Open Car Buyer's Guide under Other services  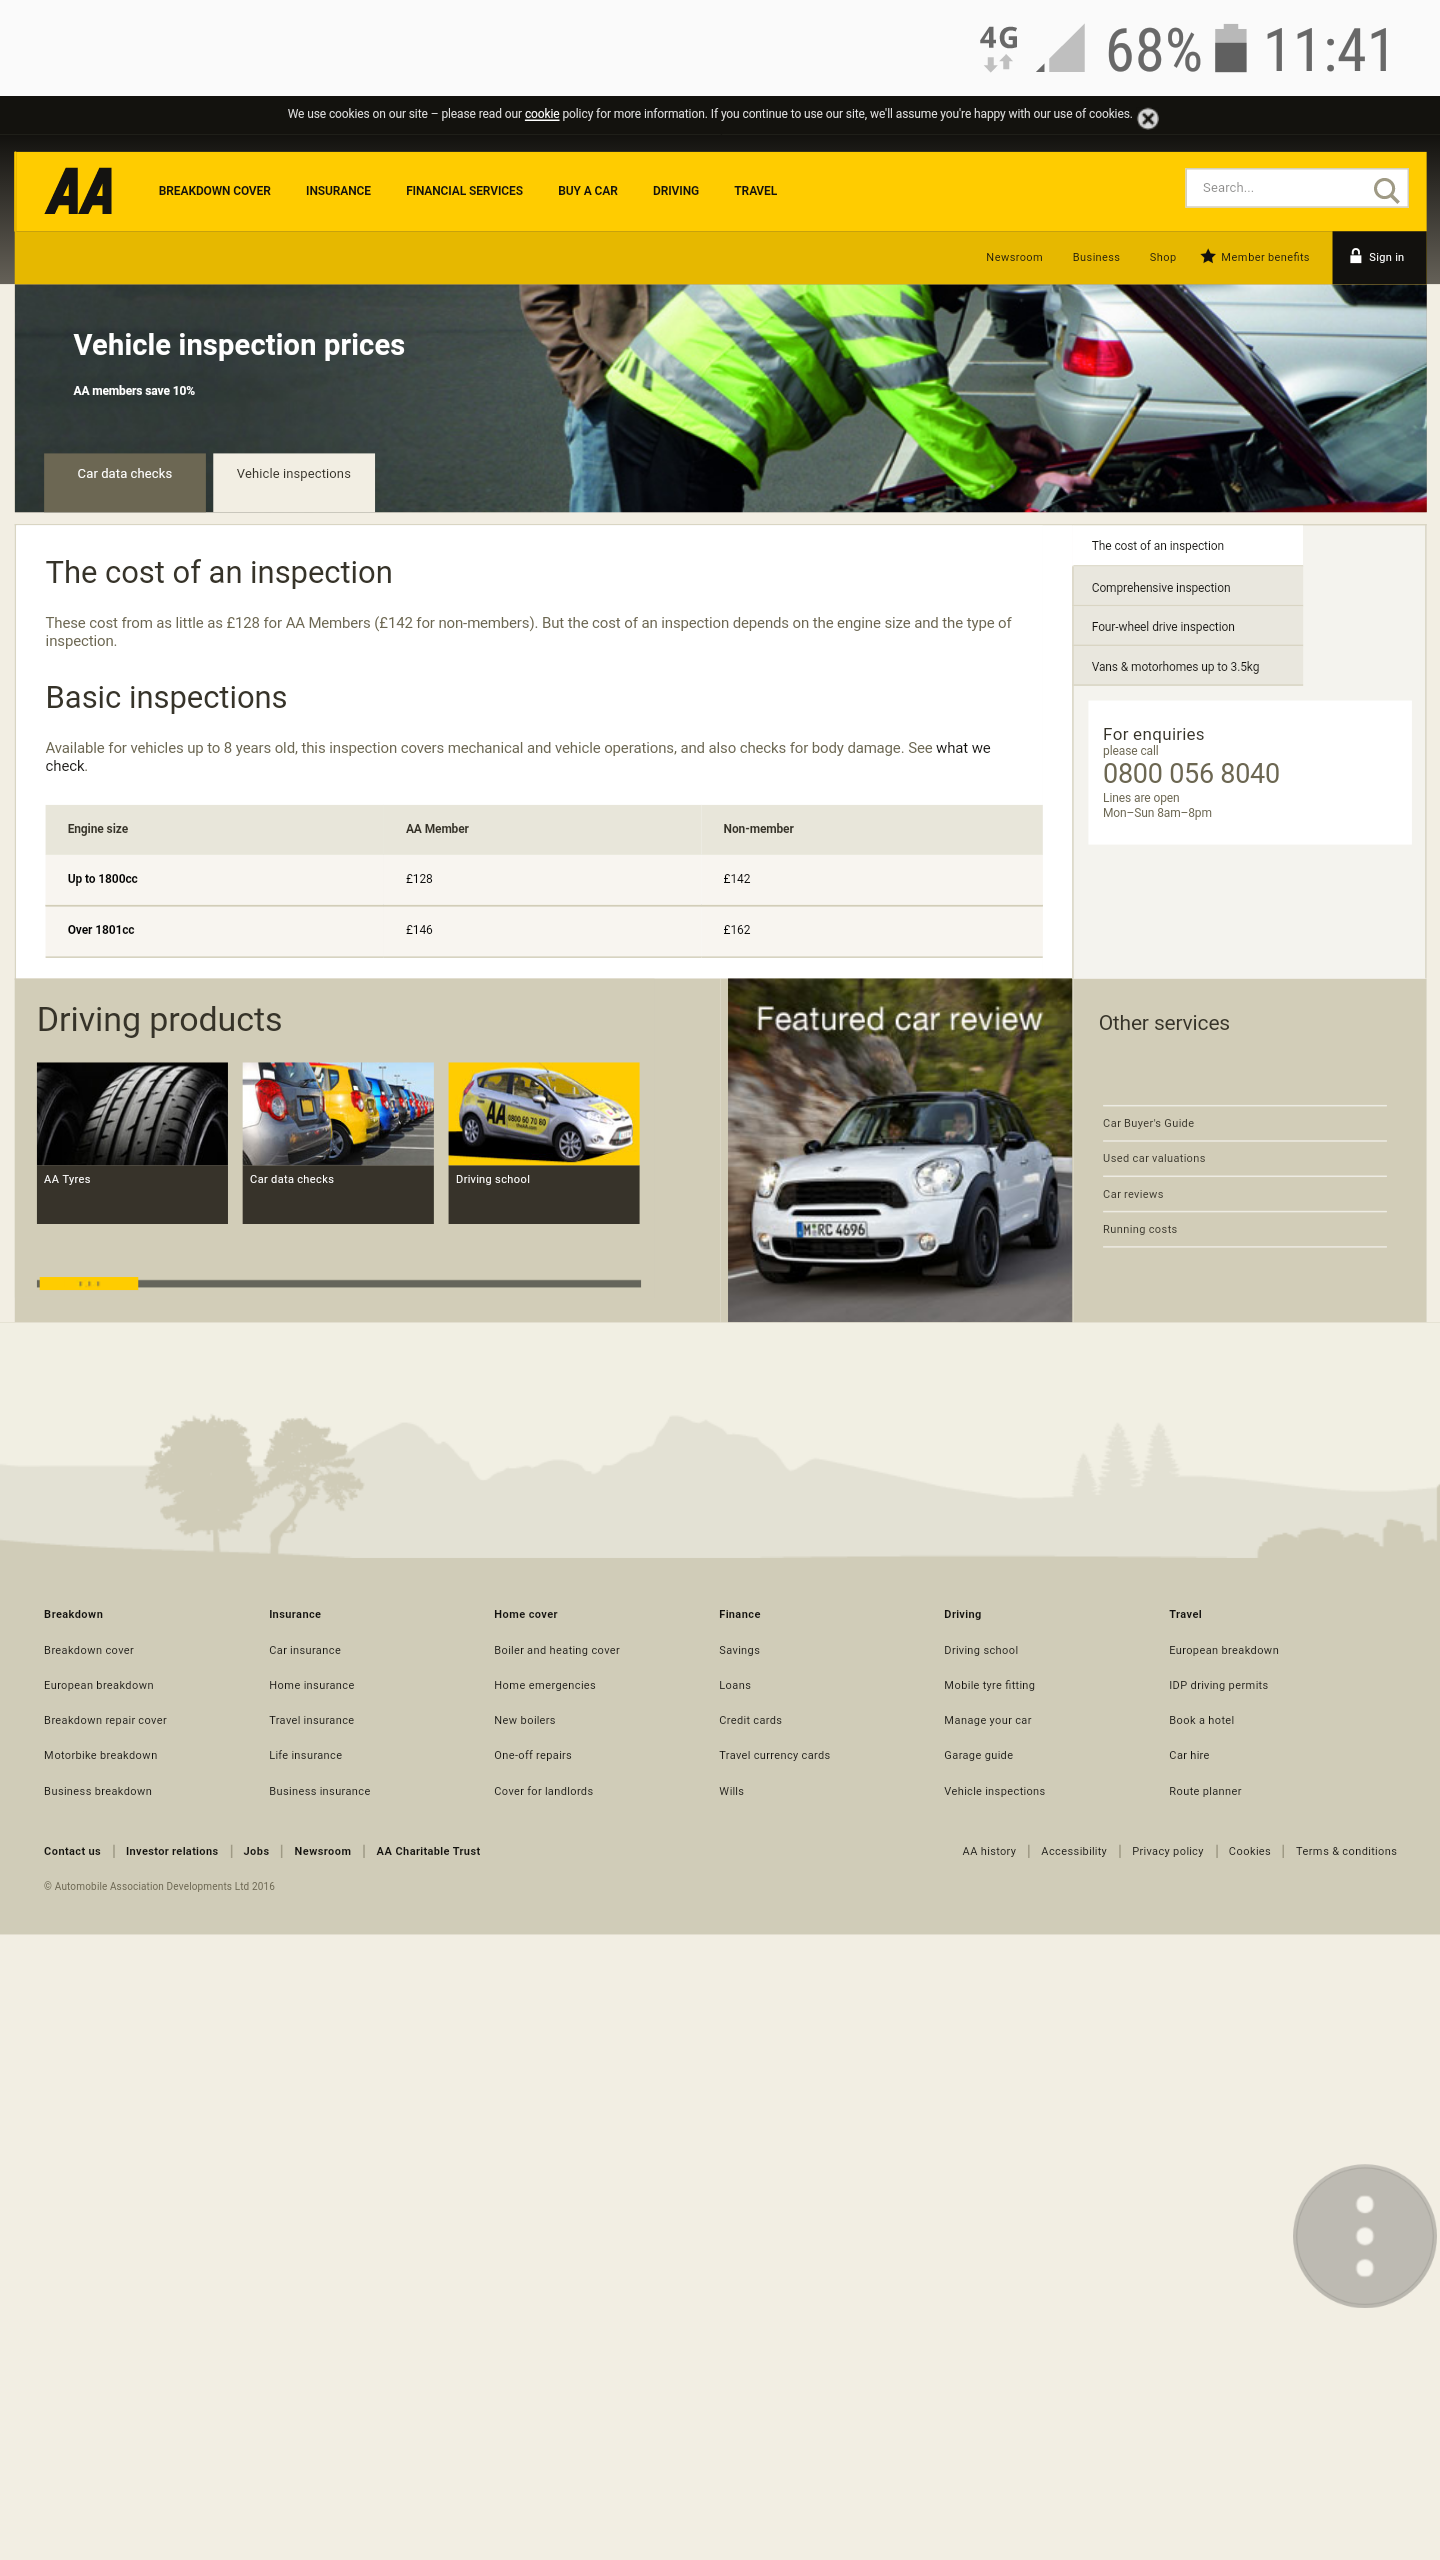[x=1148, y=1124]
